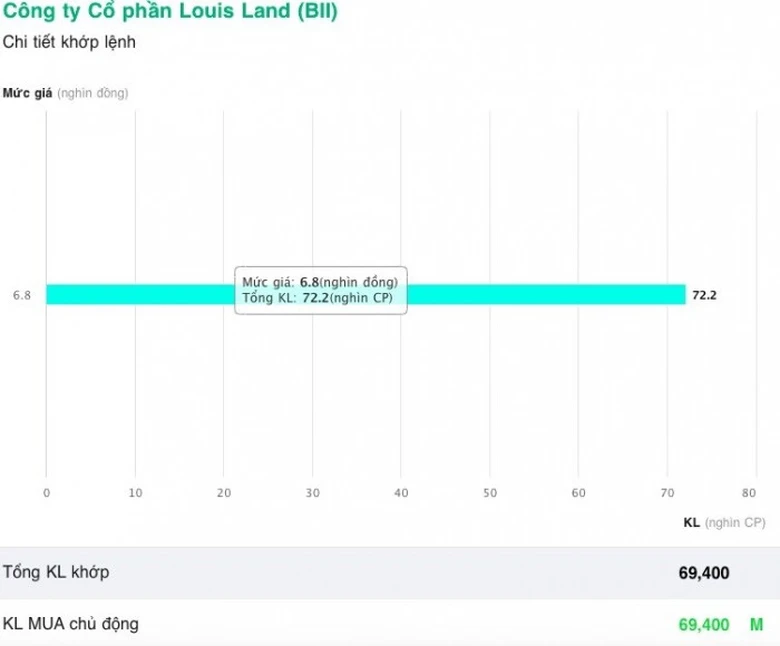Click the 72.2 data label beside the bar
This screenshot has height=646, width=780.
click(705, 295)
